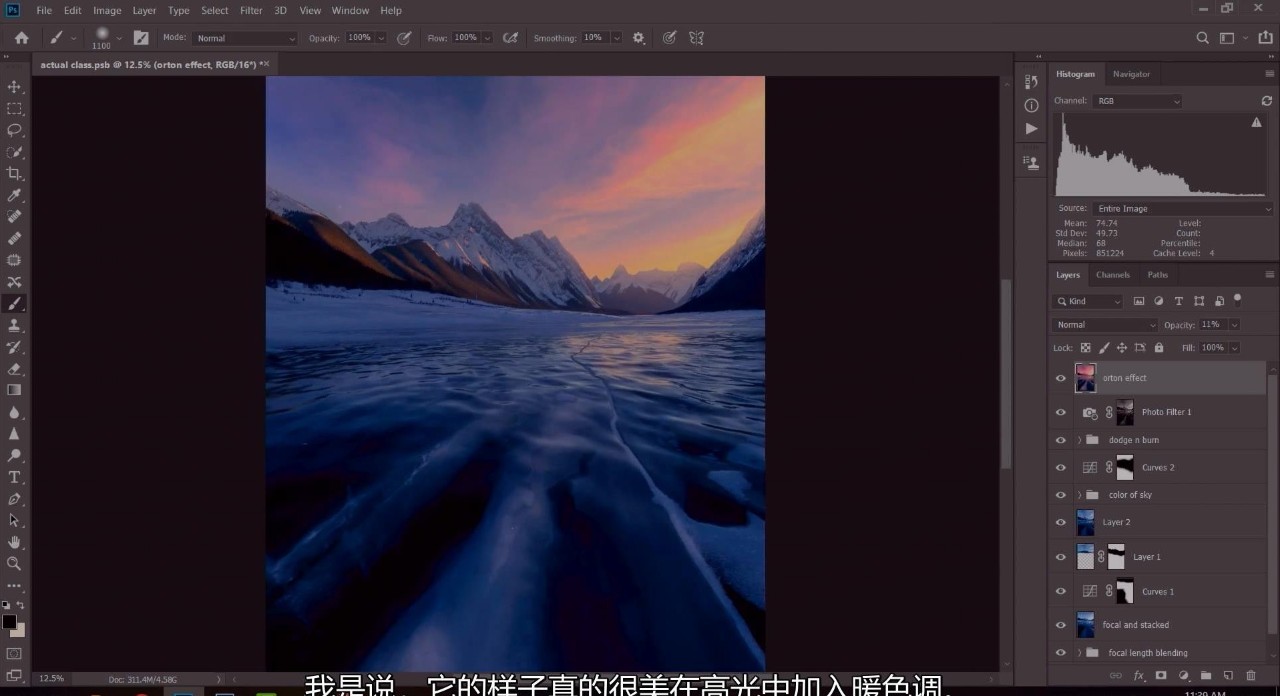Open the Filter menu
Screen dimensions: 1280x696
point(251,11)
